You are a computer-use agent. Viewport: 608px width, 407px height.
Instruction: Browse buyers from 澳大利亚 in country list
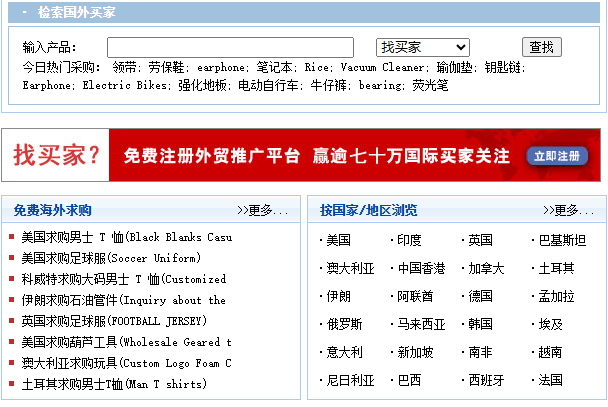pyautogui.click(x=351, y=268)
